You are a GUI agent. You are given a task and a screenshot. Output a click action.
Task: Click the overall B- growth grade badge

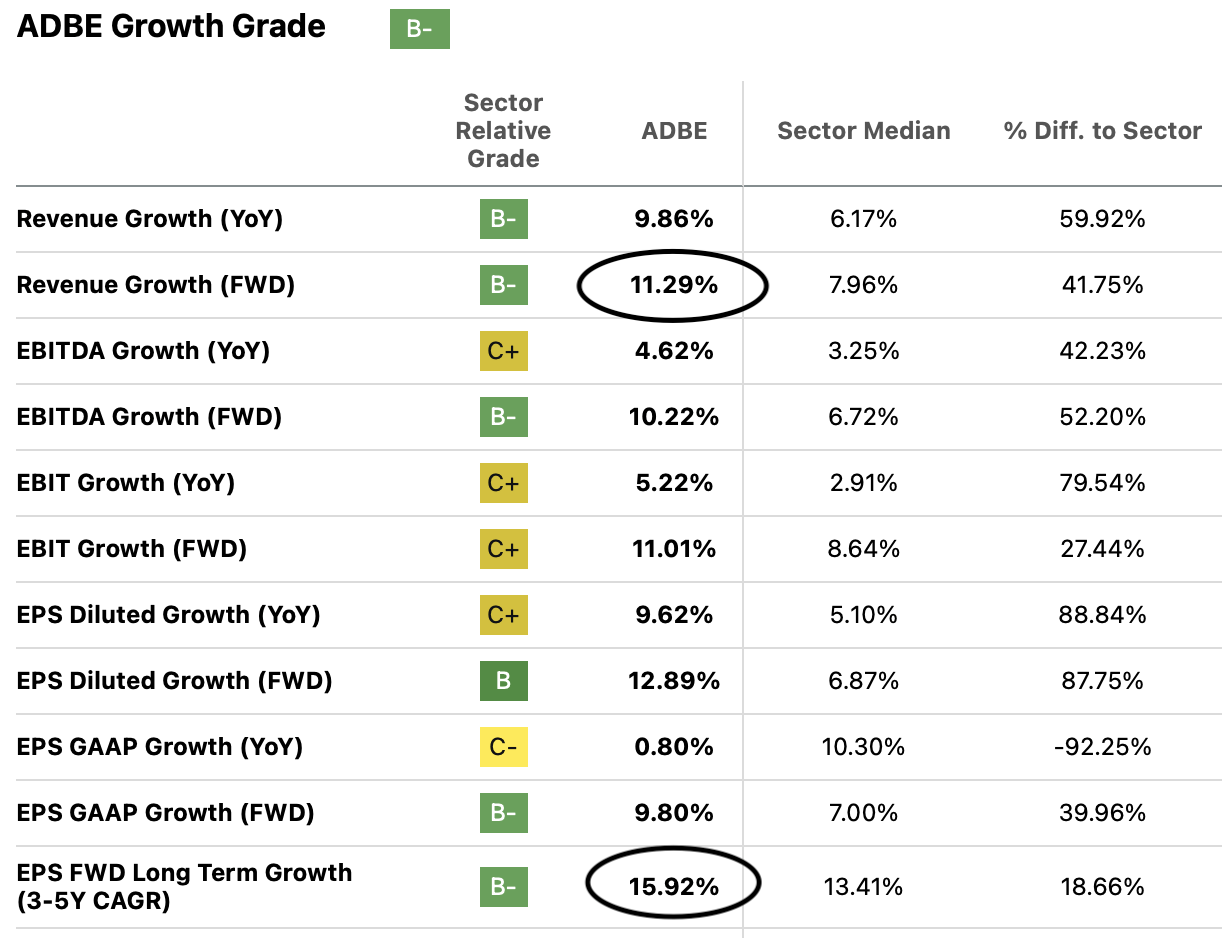[x=419, y=29]
